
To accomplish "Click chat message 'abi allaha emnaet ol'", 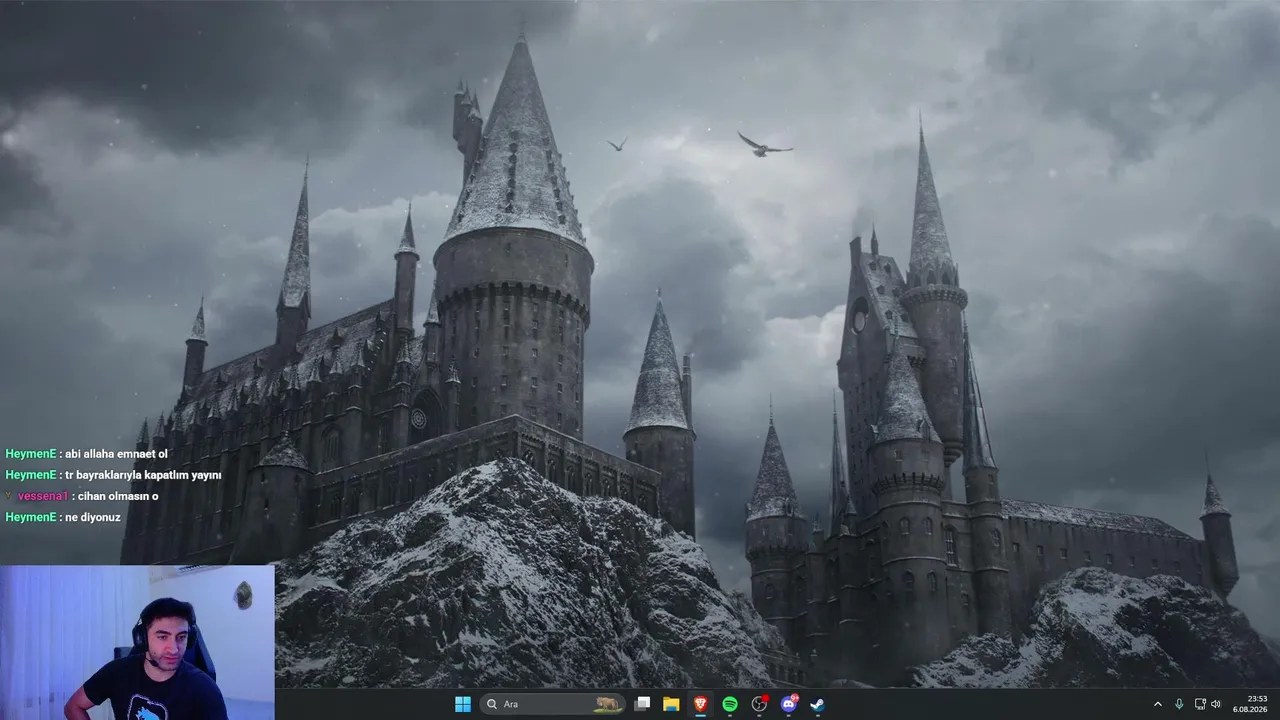I will click(x=116, y=454).
